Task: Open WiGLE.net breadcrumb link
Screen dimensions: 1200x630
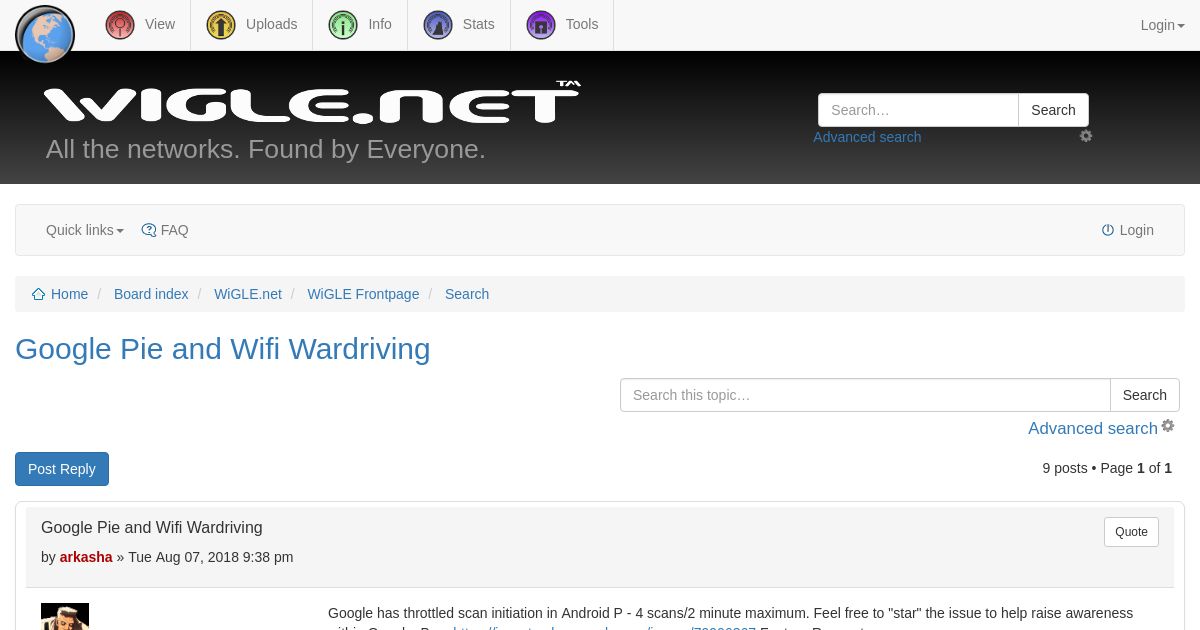Action: (248, 294)
